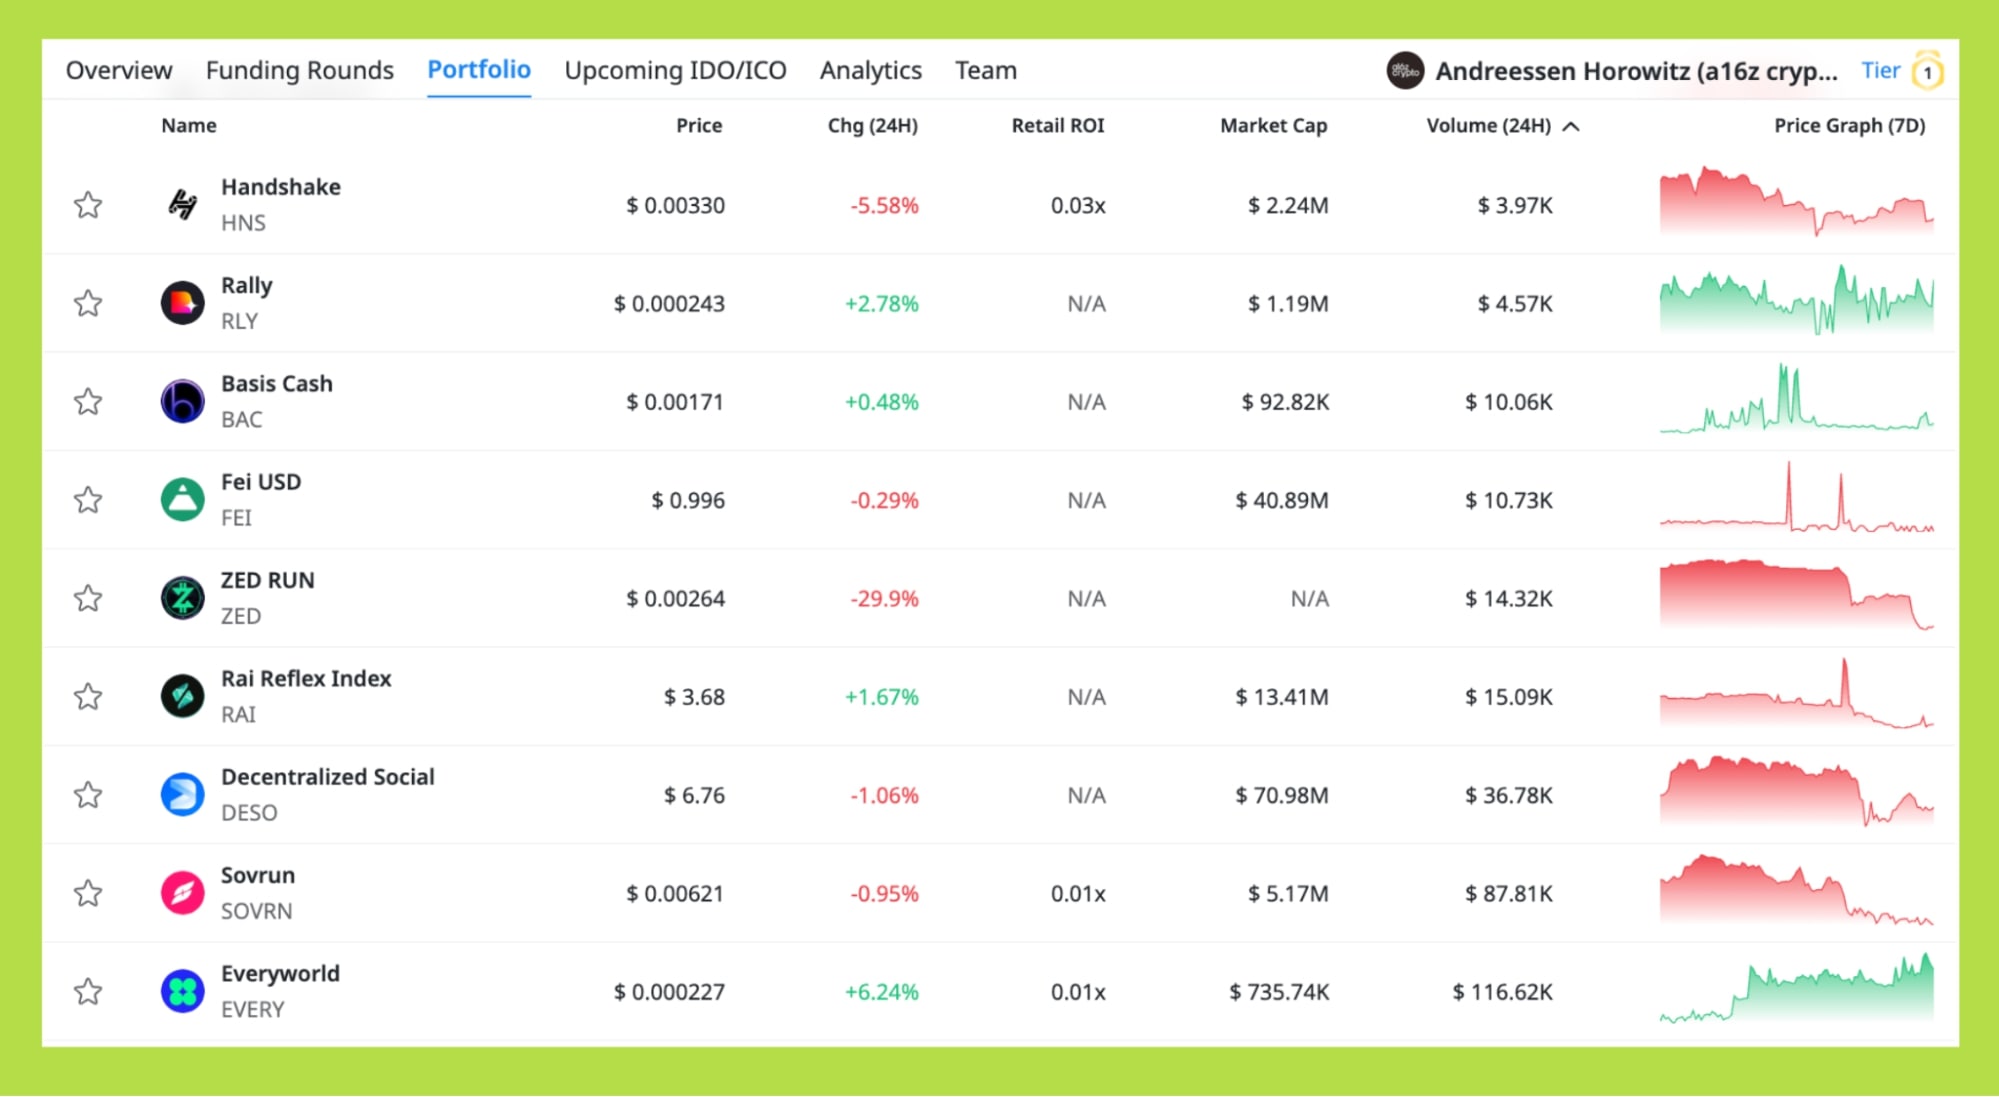Click the Handshake HNS logo icon
Viewport: 1999px width, 1097px height.
182,205
